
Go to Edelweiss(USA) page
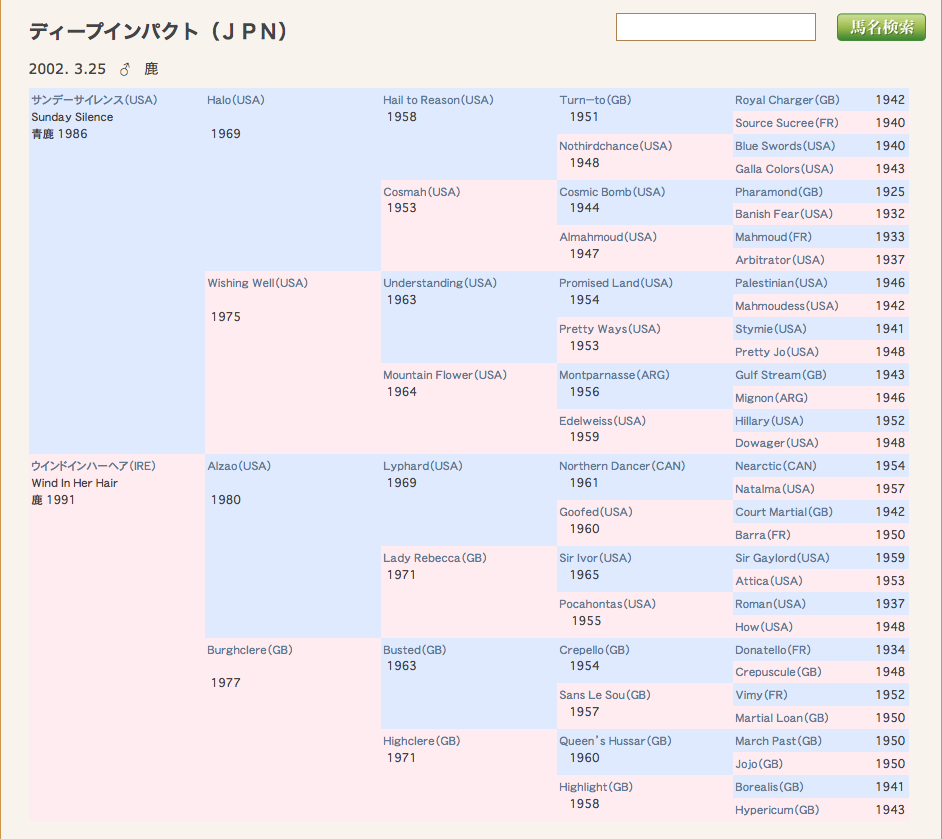602,421
